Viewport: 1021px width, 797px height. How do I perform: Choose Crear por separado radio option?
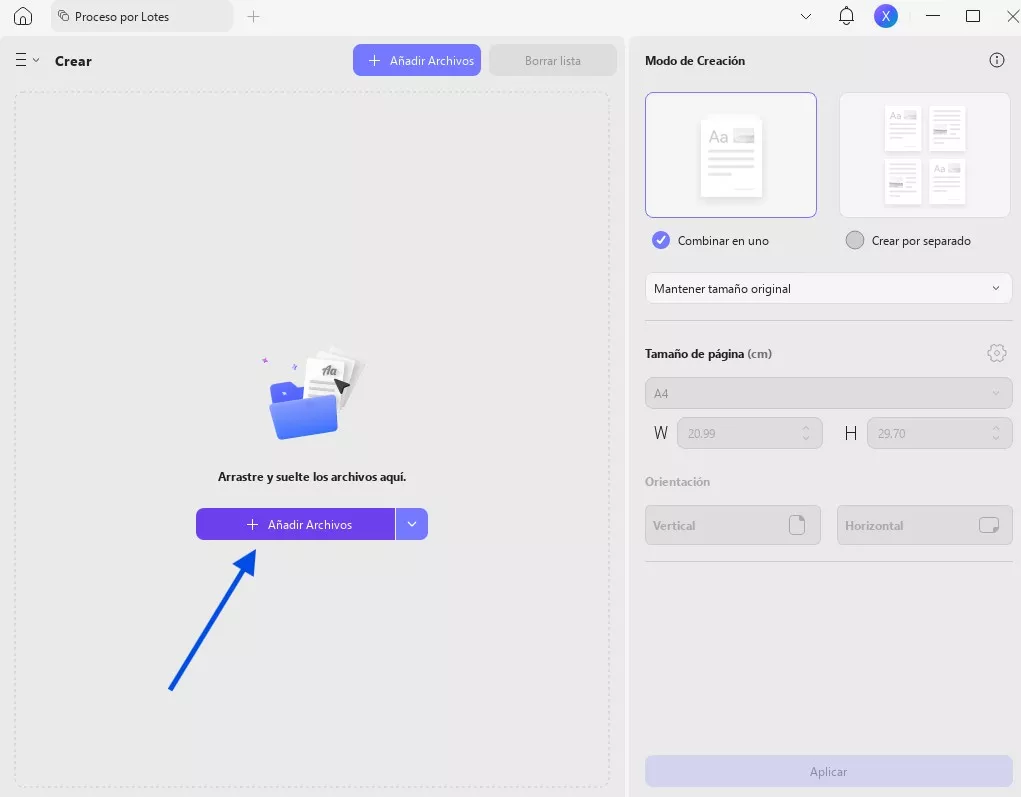(x=854, y=240)
